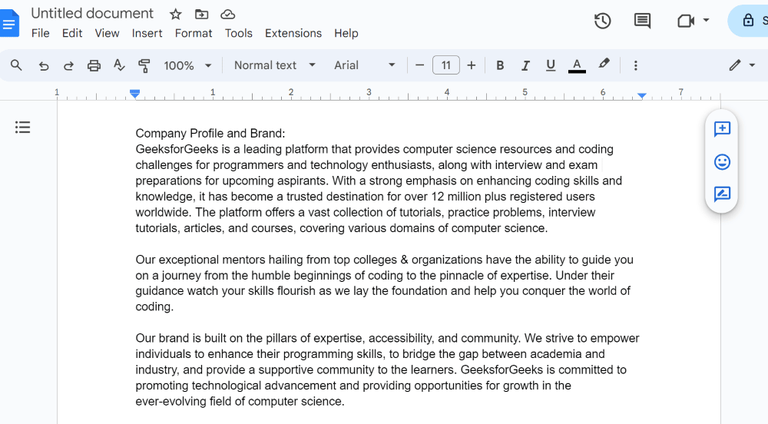Open the text color picker
Image resolution: width=768 pixels, height=424 pixels.
(x=577, y=65)
